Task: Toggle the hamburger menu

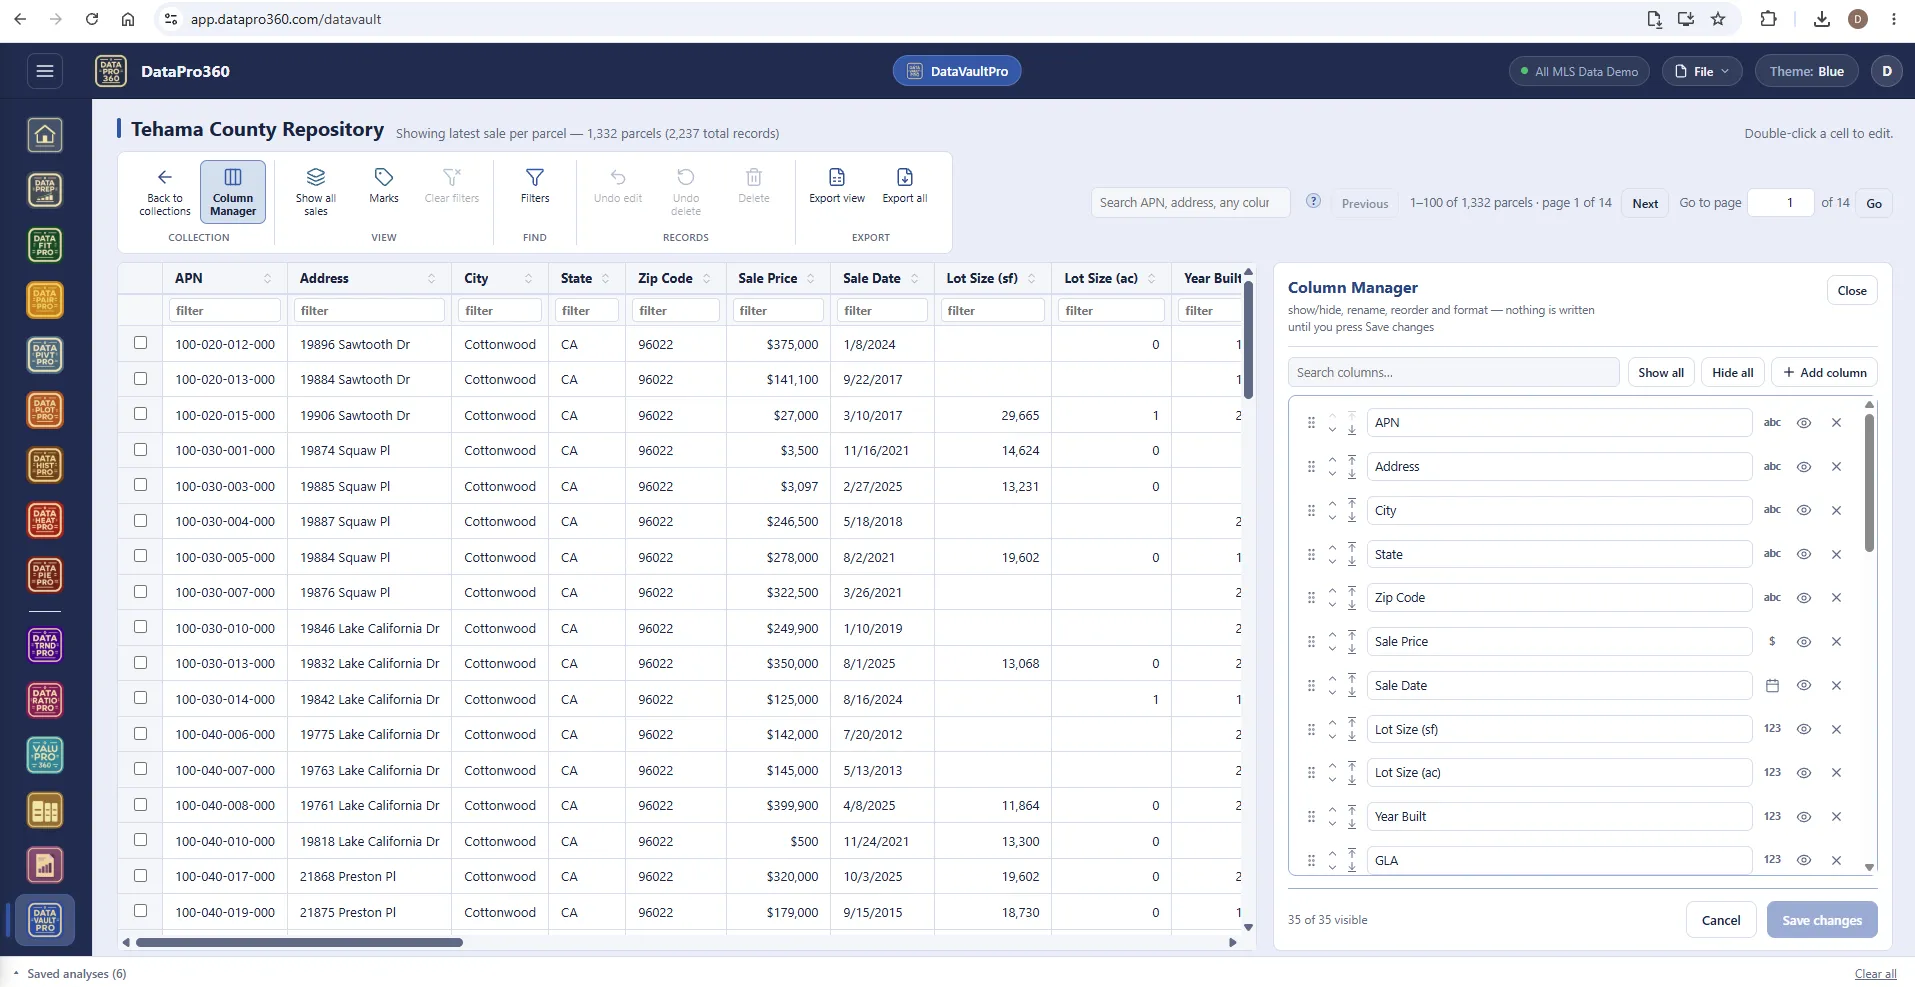Action: coord(44,71)
